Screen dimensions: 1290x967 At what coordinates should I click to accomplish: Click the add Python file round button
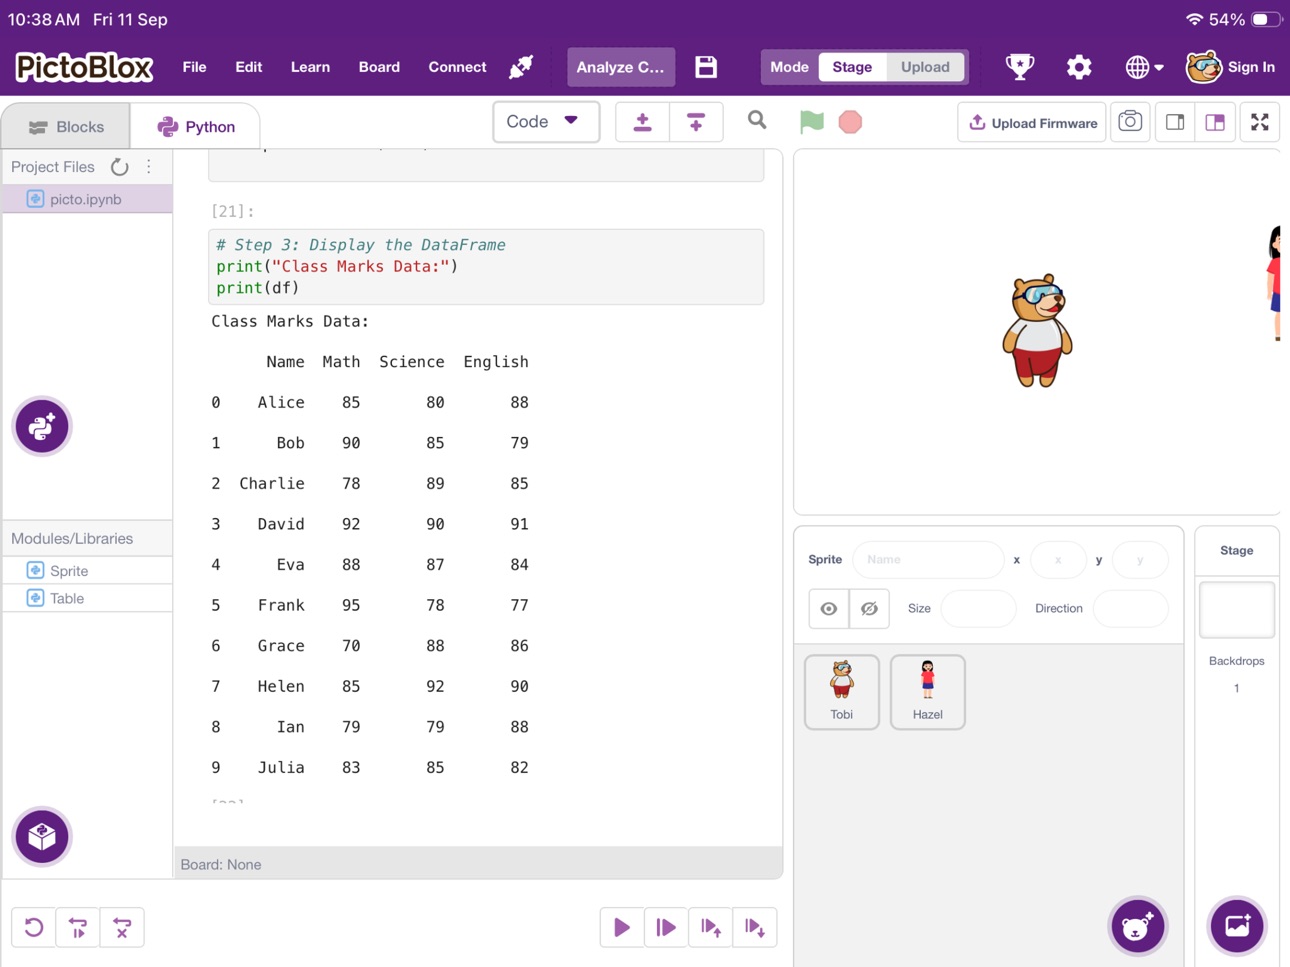click(42, 426)
